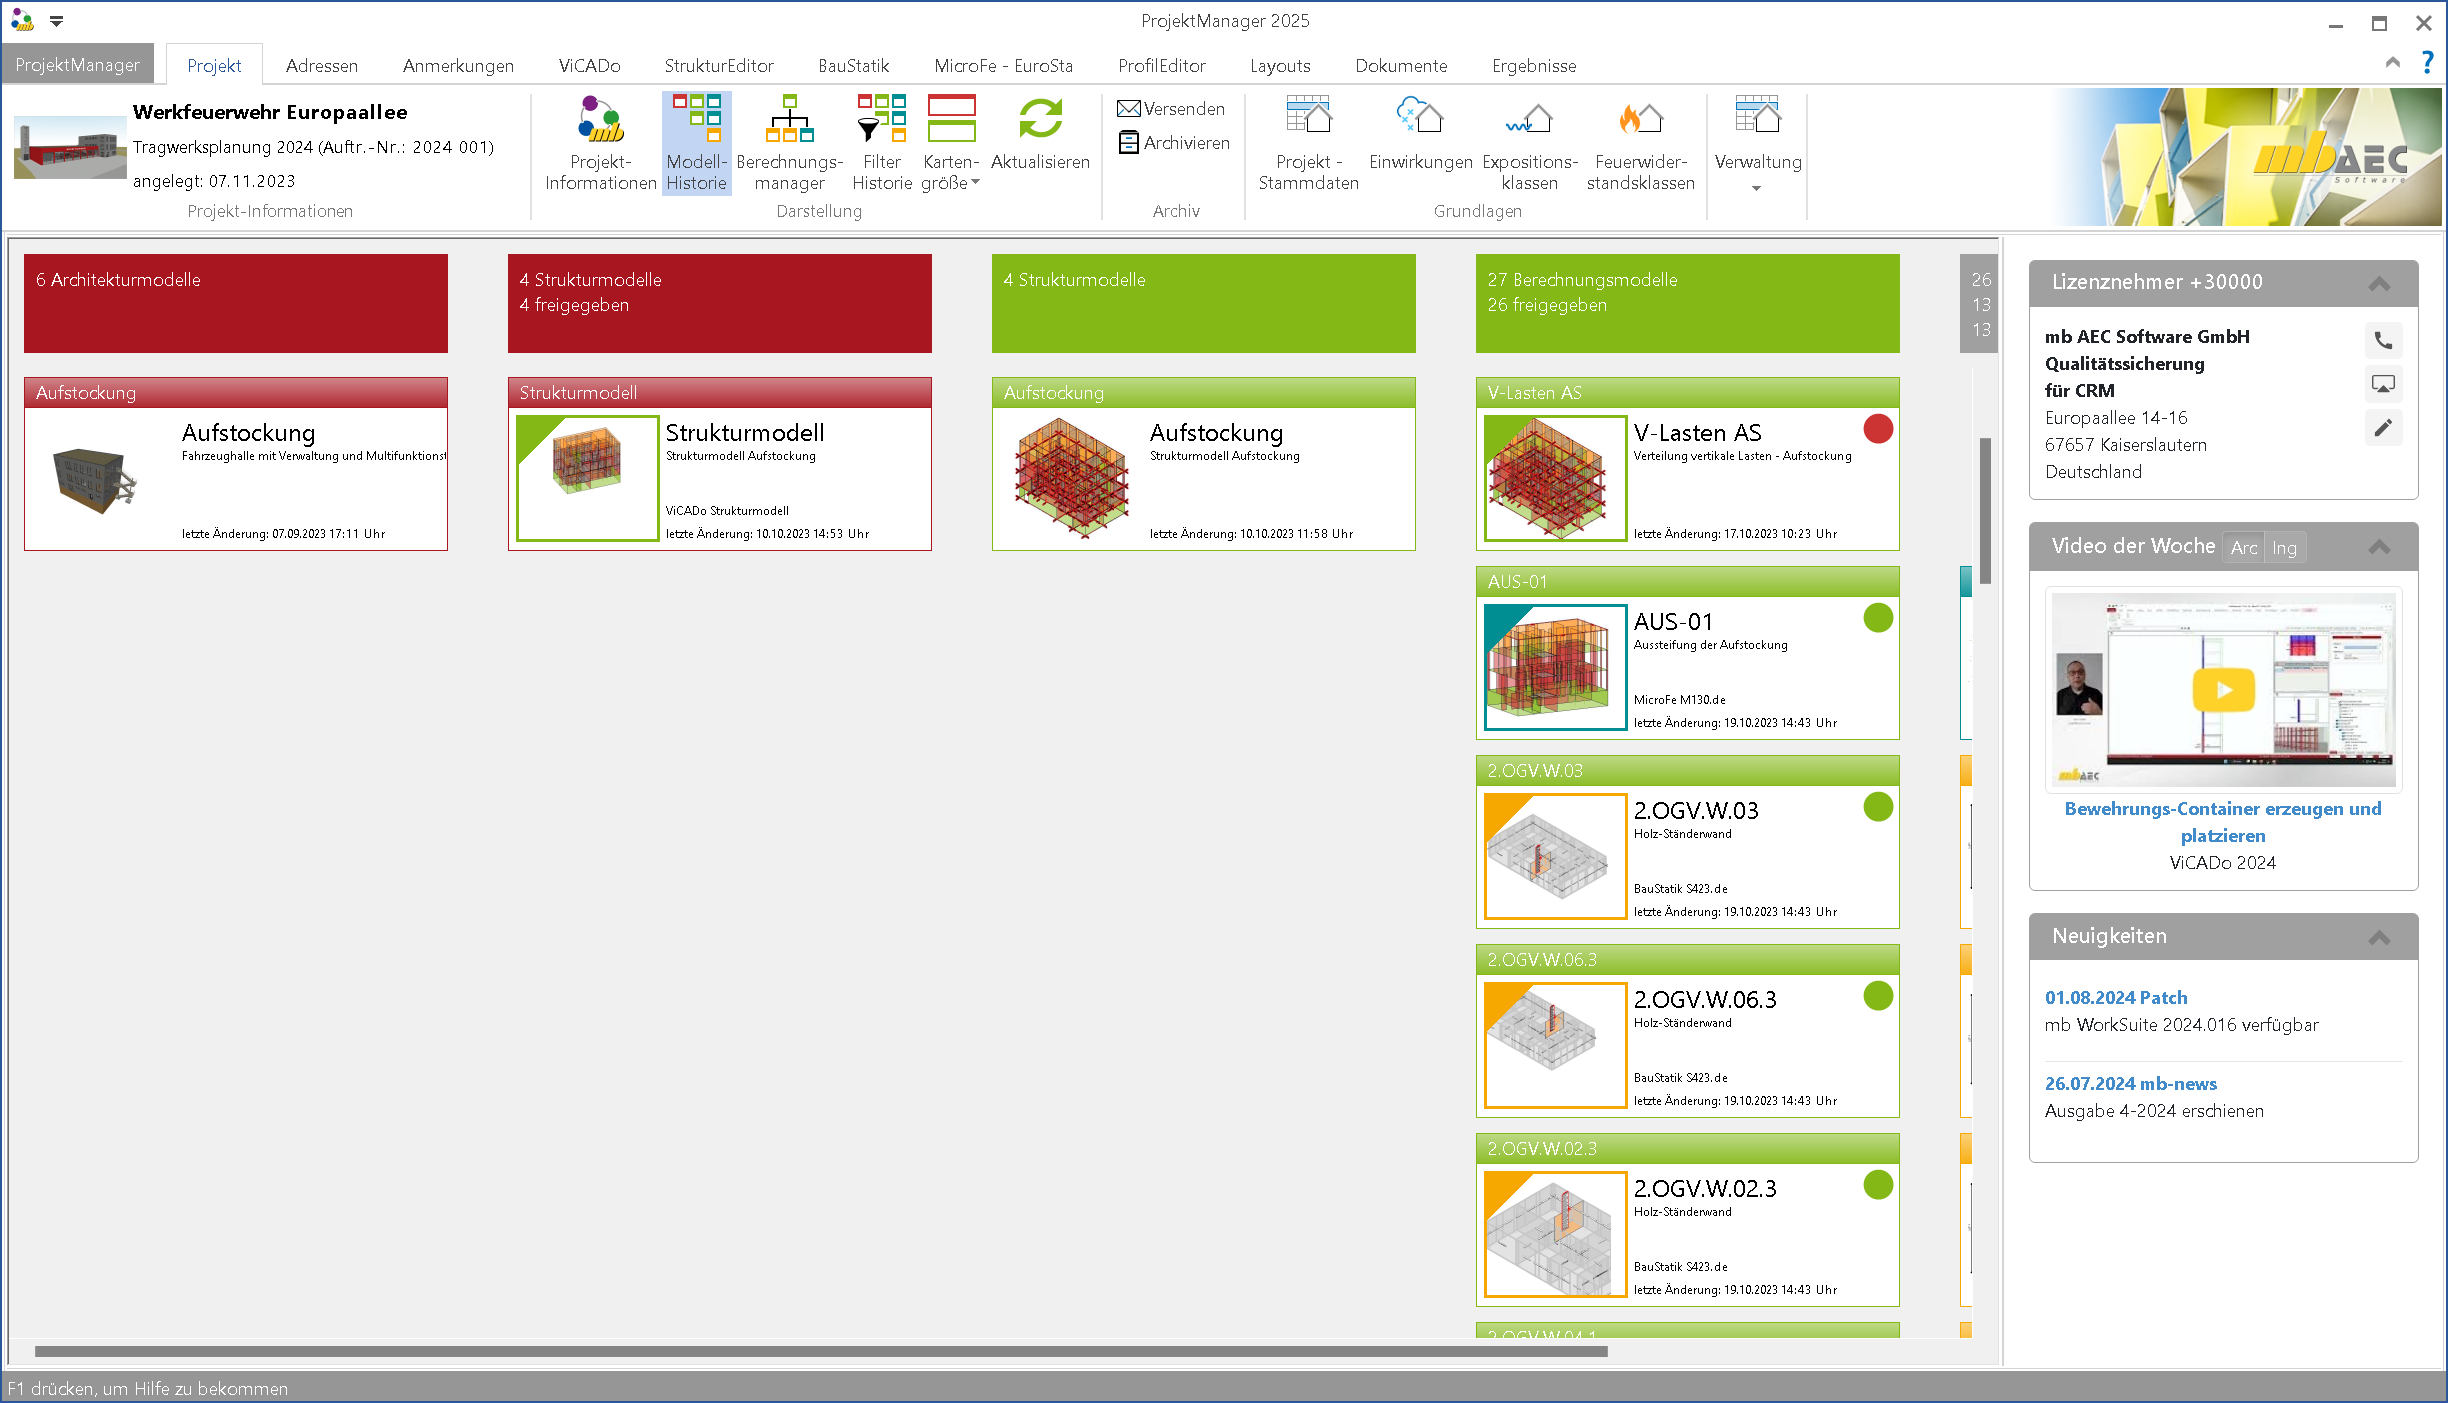The image size is (2448, 1403).
Task: Click the Projekt tab
Action: coord(214,65)
